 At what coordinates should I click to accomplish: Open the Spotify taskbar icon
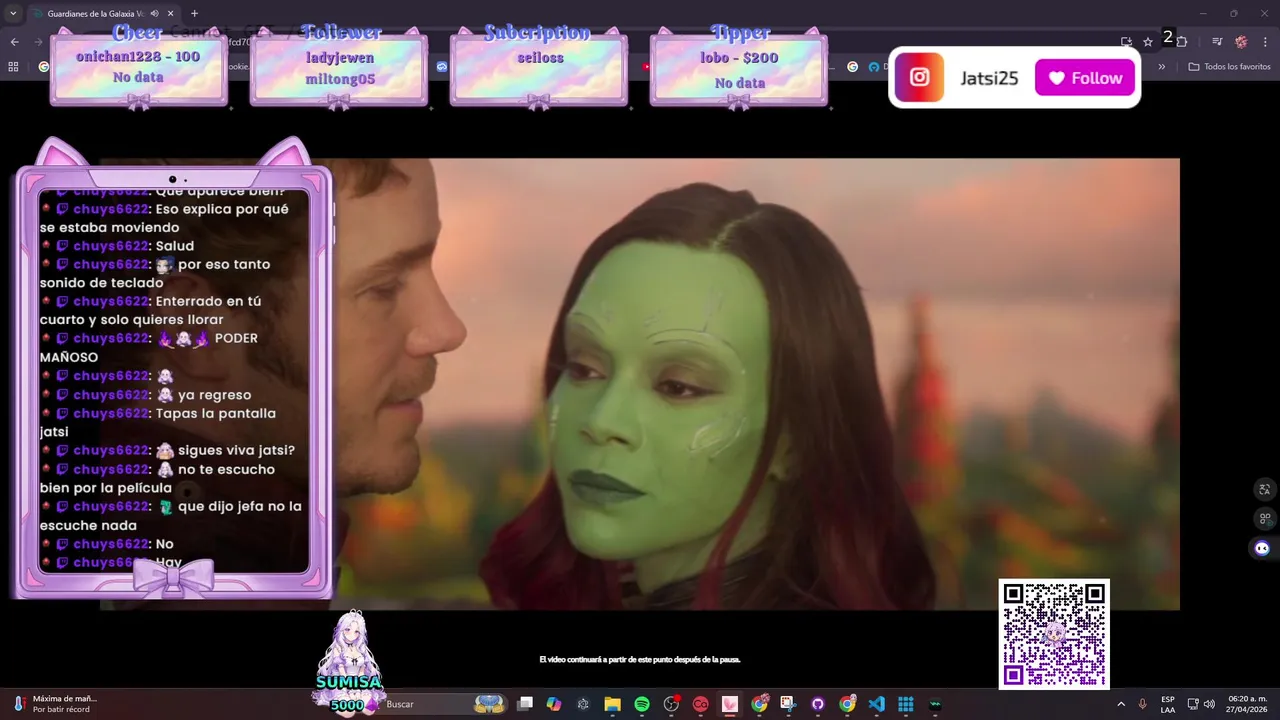(x=642, y=704)
